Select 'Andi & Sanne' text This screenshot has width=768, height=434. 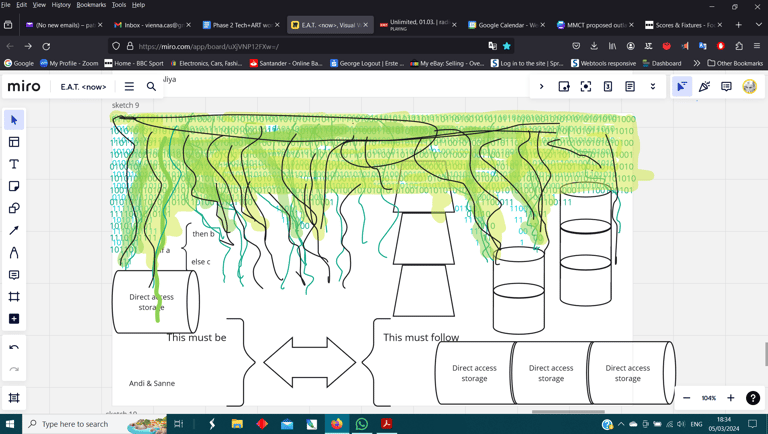click(152, 384)
